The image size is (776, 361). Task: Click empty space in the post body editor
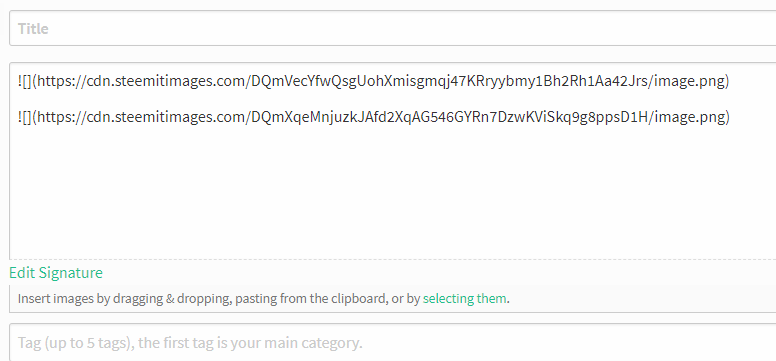392,193
